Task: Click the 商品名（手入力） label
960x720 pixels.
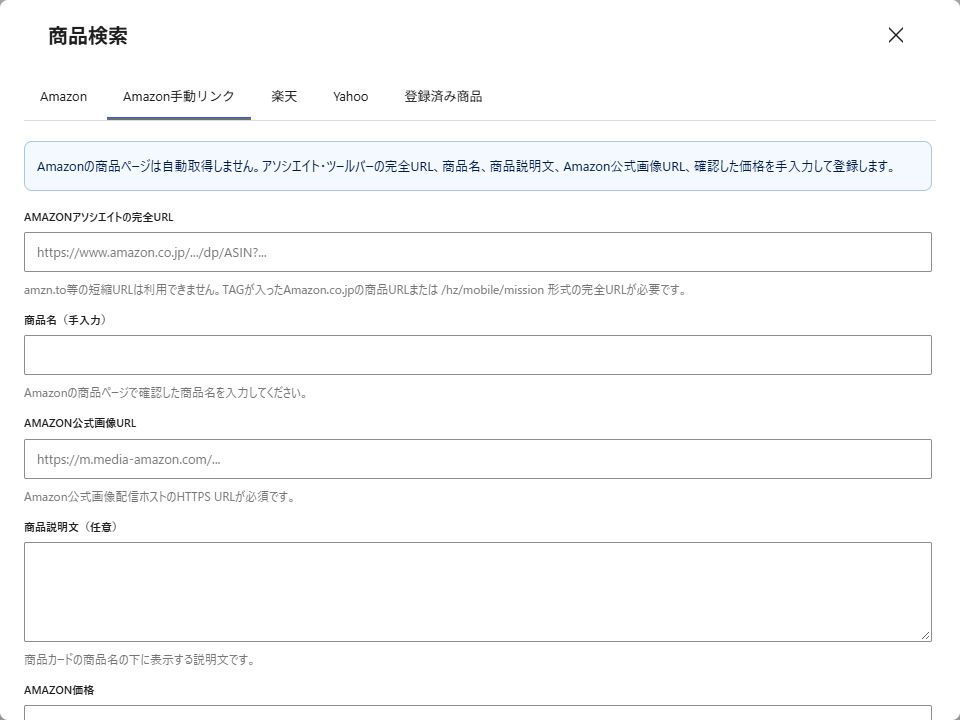Action: pos(66,320)
